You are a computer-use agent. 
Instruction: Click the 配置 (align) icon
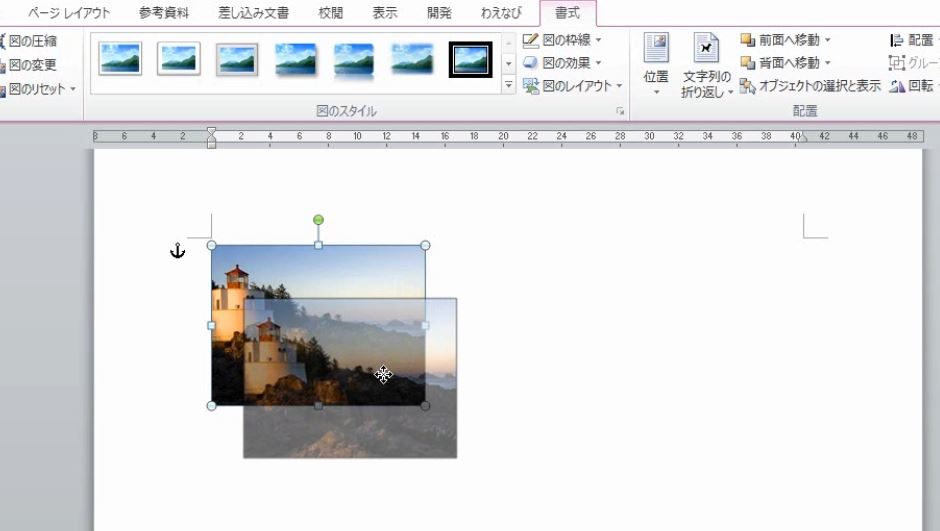point(896,40)
